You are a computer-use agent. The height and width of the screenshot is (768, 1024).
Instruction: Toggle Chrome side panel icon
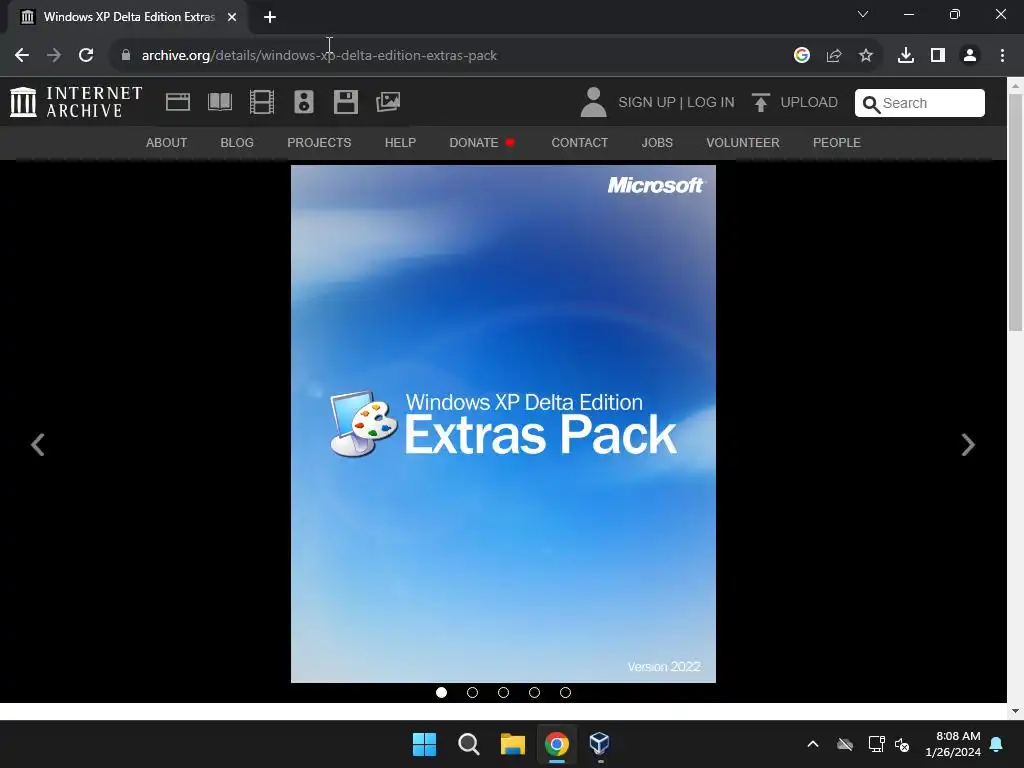(x=938, y=56)
